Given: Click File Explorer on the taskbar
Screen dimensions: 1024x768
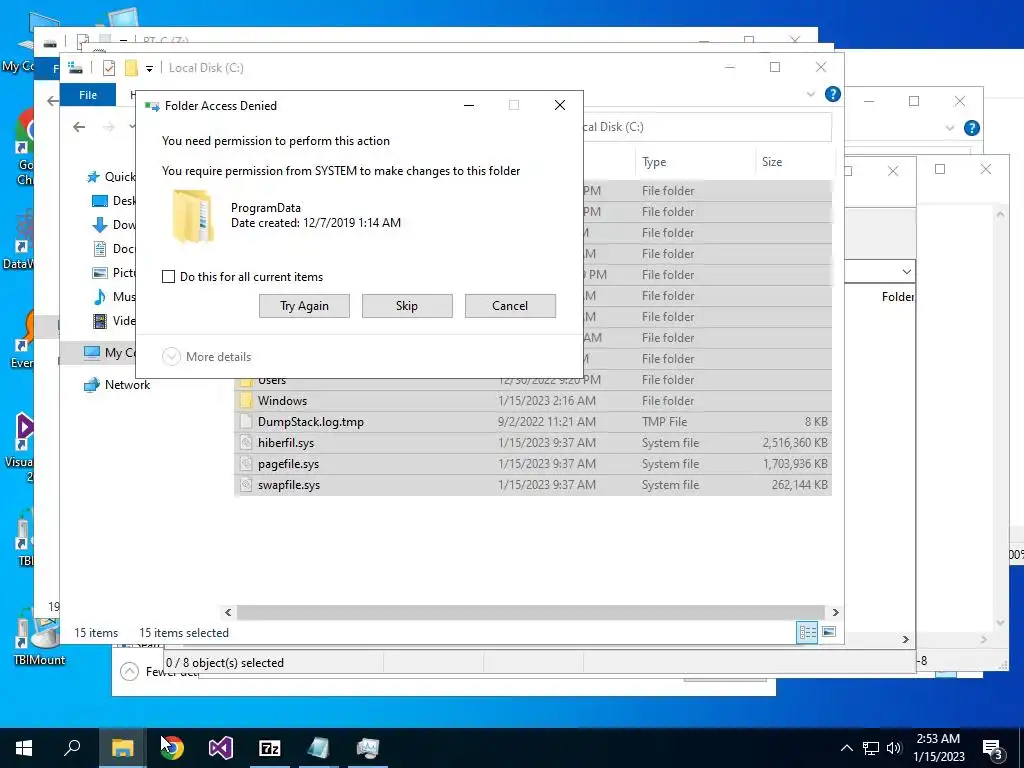Looking at the screenshot, I should tap(122, 748).
